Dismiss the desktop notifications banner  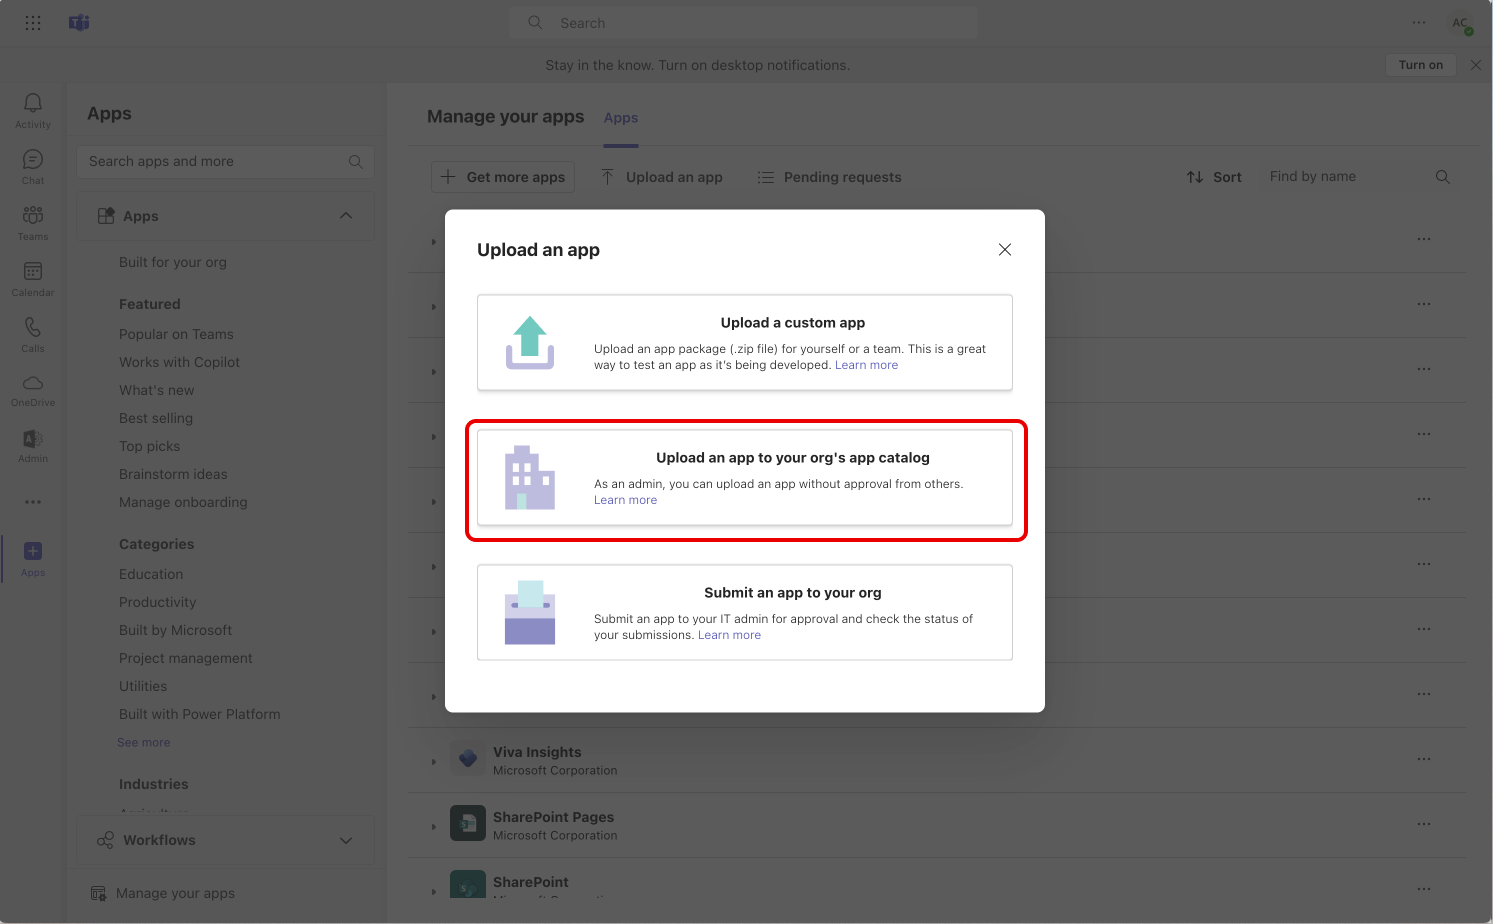[1476, 65]
